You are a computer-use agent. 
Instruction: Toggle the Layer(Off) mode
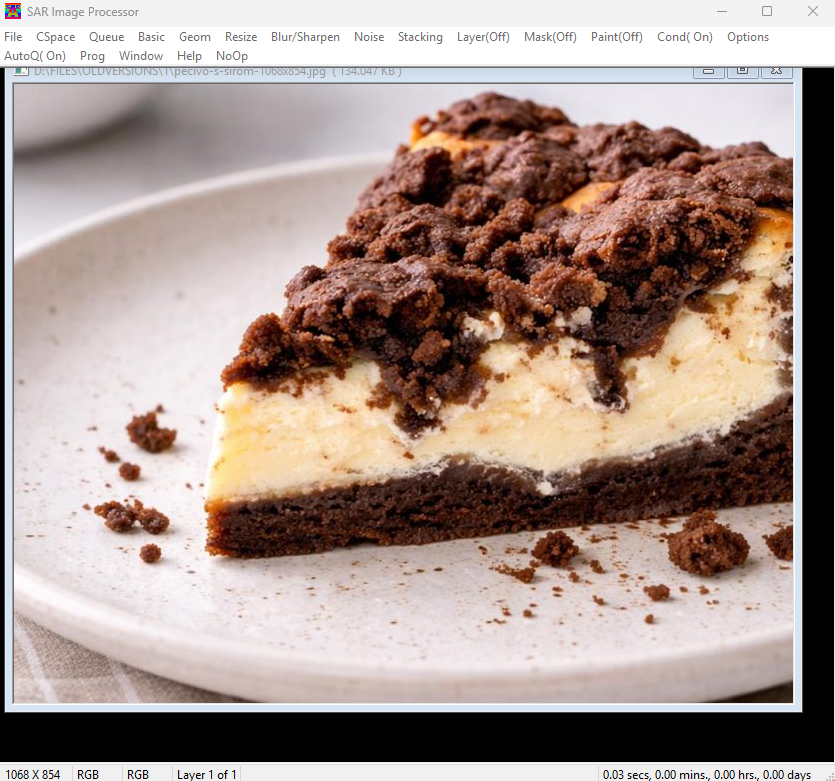click(x=483, y=37)
